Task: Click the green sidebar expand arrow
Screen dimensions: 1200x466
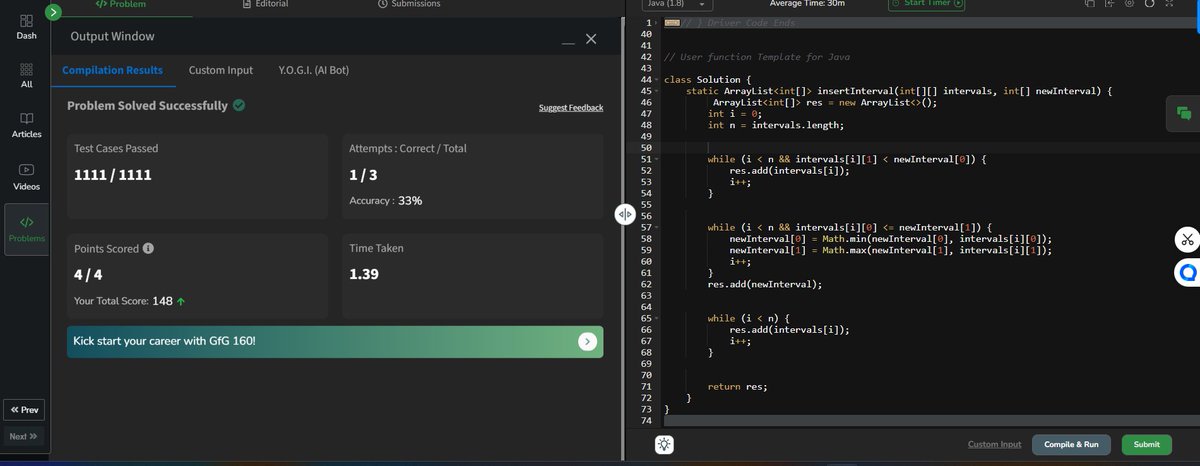Action: click(x=54, y=12)
